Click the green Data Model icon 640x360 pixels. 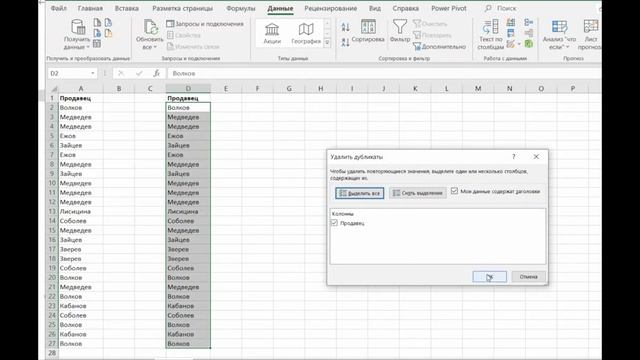coord(529,43)
